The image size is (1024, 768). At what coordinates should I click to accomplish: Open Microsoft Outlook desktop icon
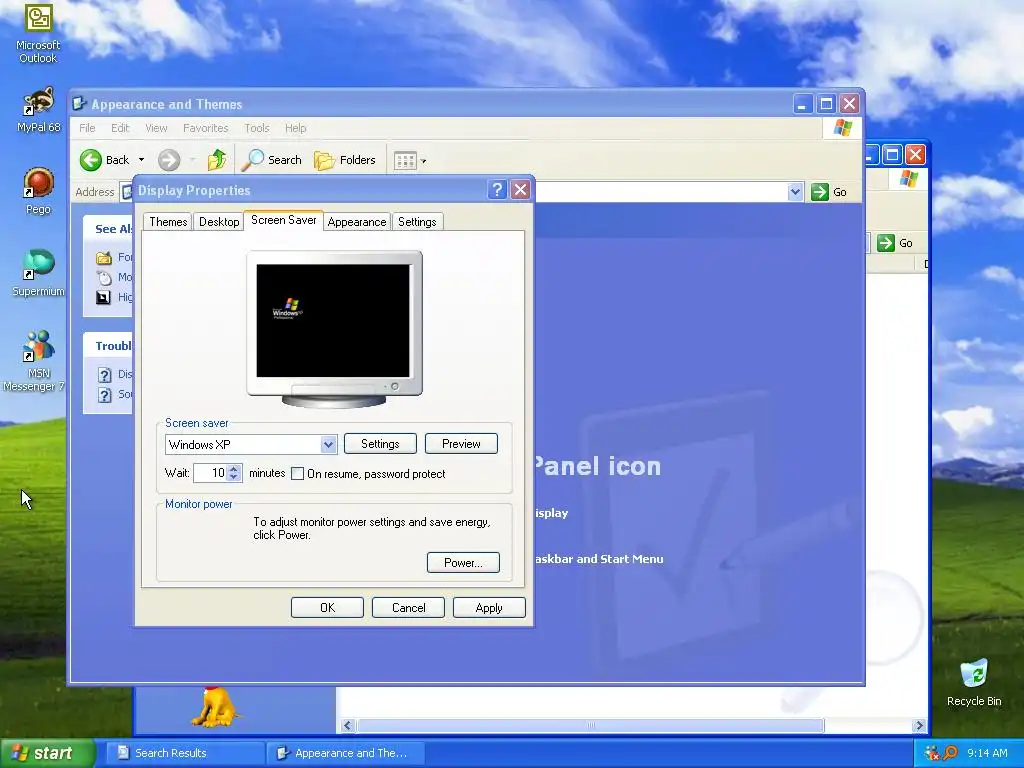[38, 33]
